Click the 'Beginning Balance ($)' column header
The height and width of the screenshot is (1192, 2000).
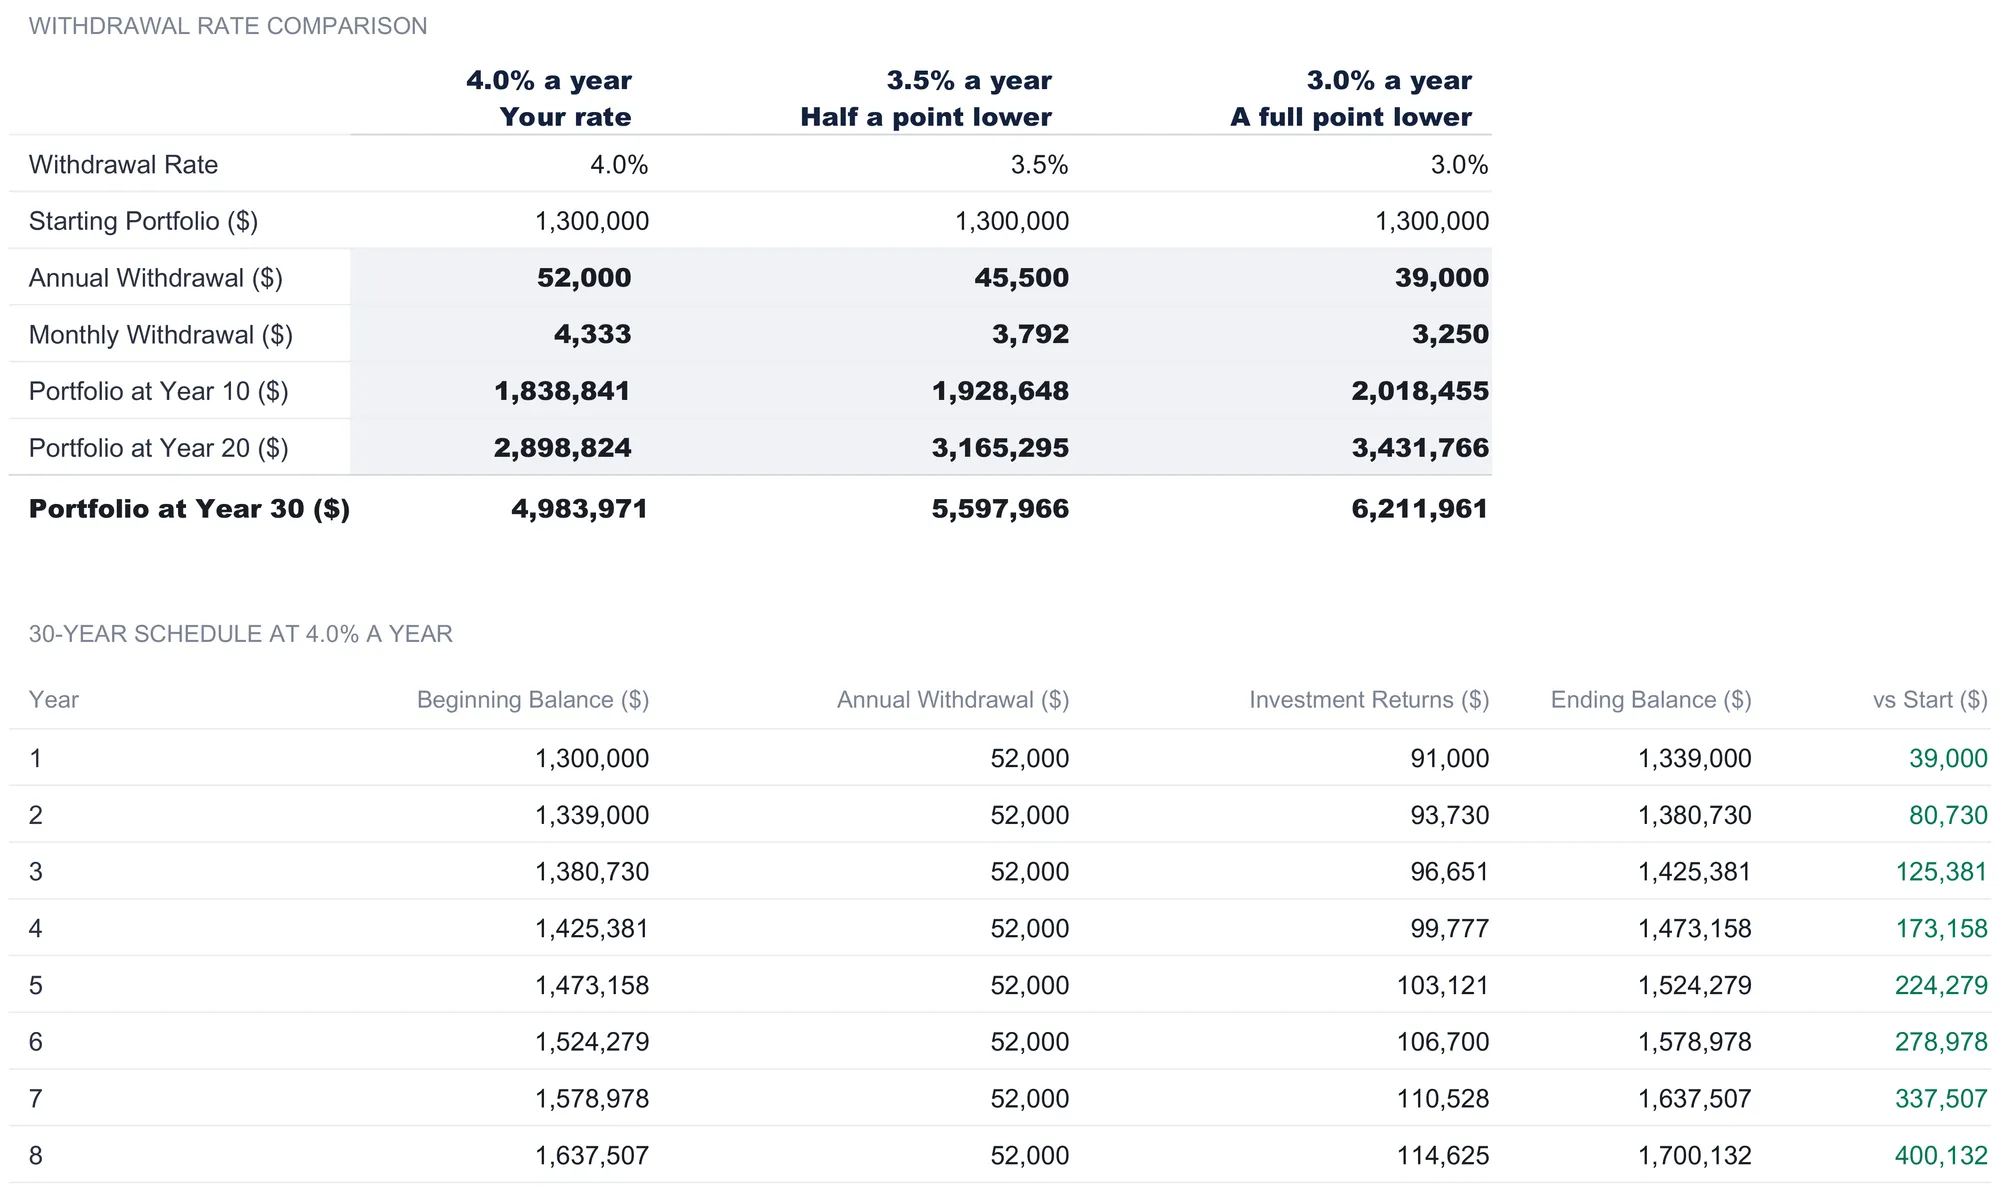(533, 700)
